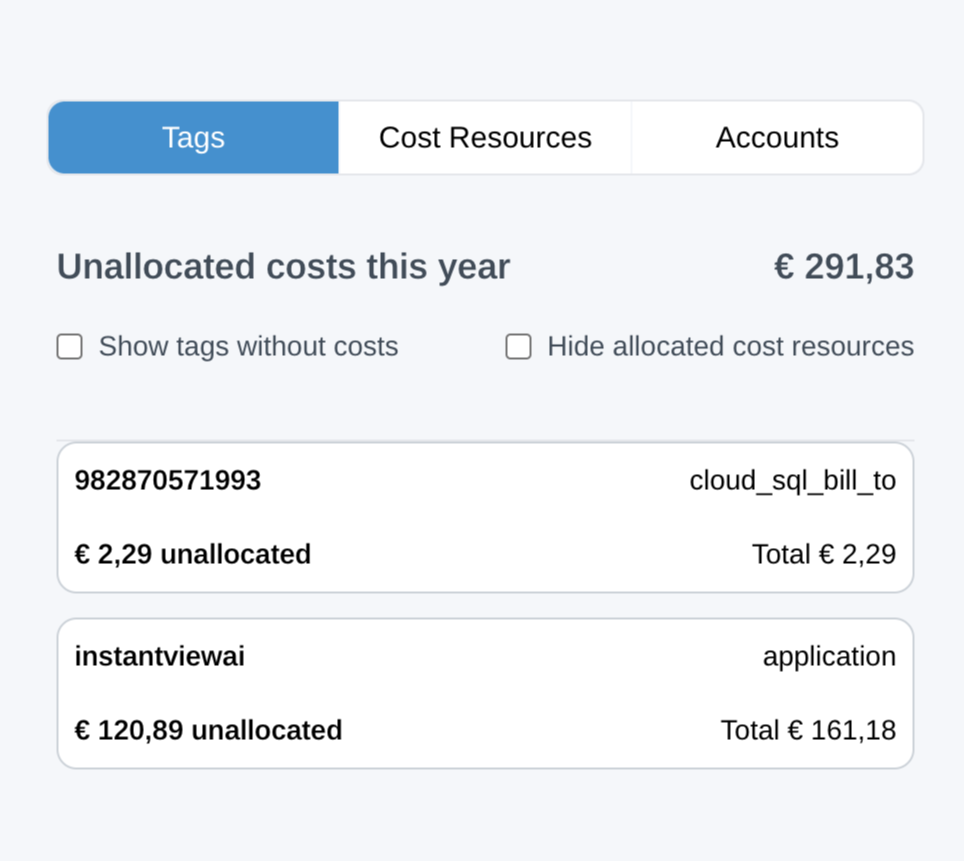Click the application tag key label

click(x=829, y=657)
